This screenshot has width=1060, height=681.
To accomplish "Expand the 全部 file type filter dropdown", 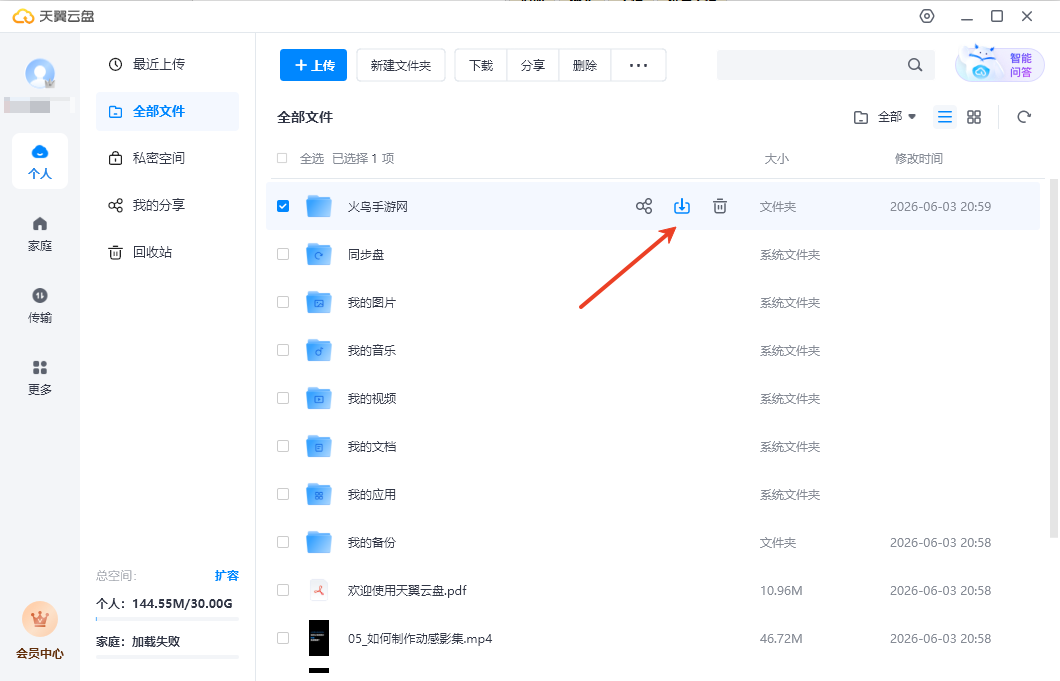I will [885, 117].
